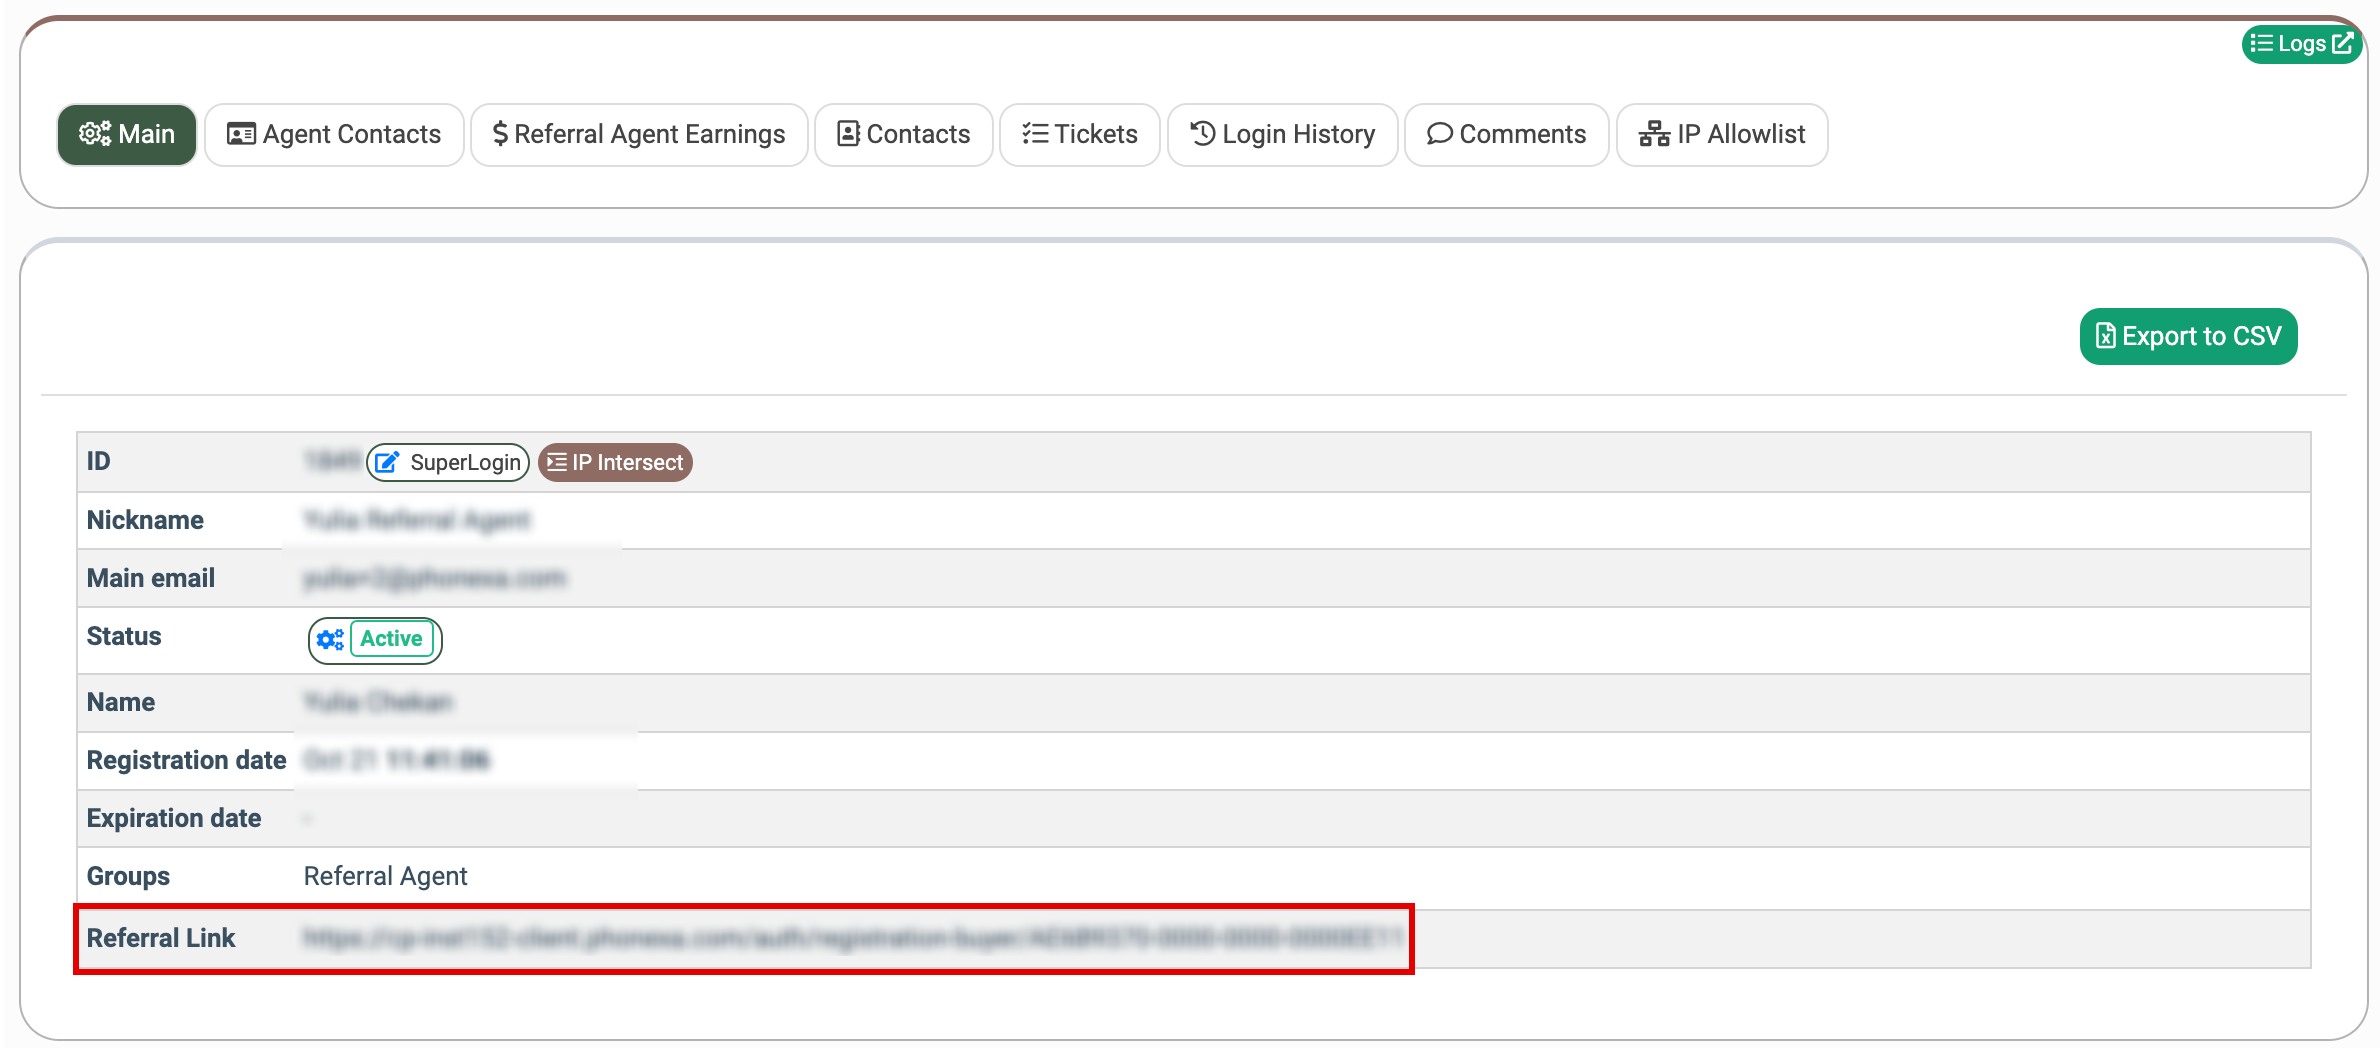Open the IP Intersect badge
This screenshot has width=2380, height=1048.
(615, 462)
